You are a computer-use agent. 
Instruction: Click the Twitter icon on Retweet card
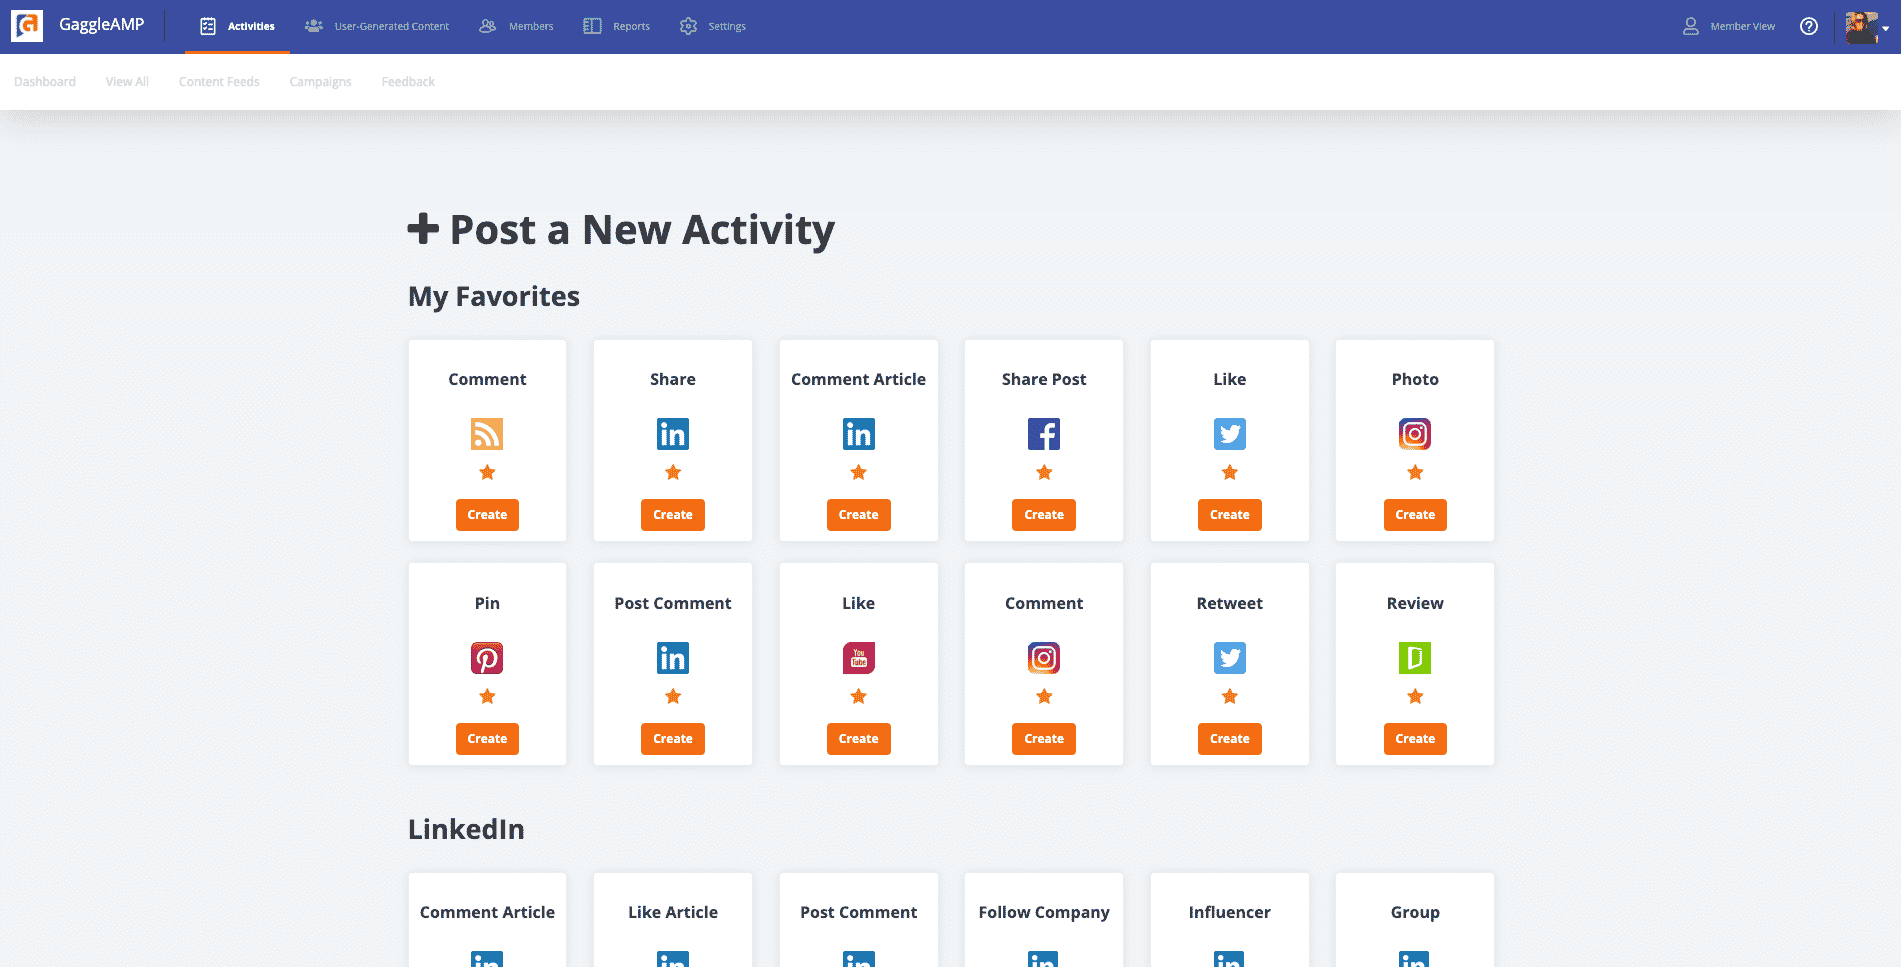coord(1230,658)
